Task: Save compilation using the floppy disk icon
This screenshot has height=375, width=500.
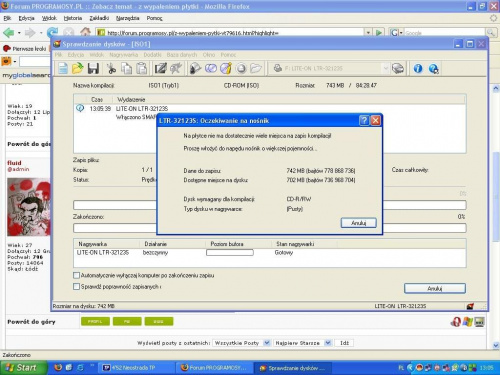Action: pos(93,68)
